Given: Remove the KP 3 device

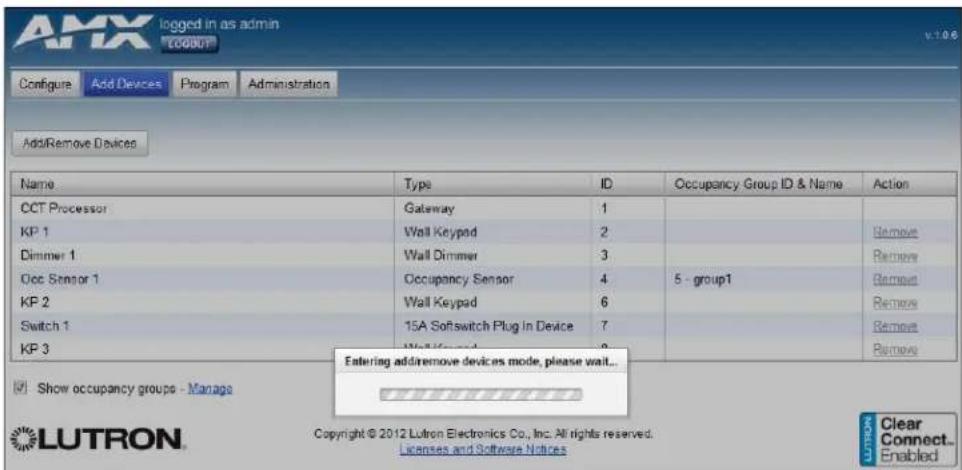Looking at the screenshot, I should tap(896, 349).
